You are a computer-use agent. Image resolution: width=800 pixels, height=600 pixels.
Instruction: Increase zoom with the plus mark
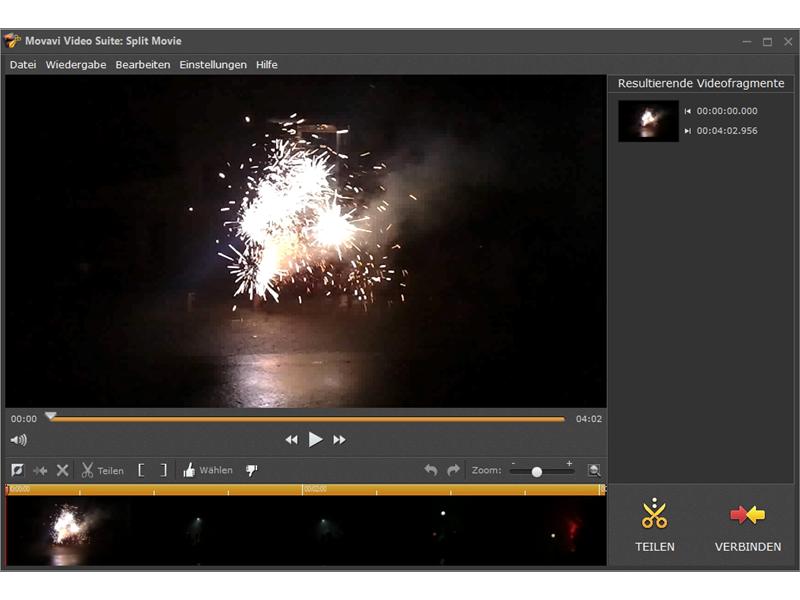569,463
